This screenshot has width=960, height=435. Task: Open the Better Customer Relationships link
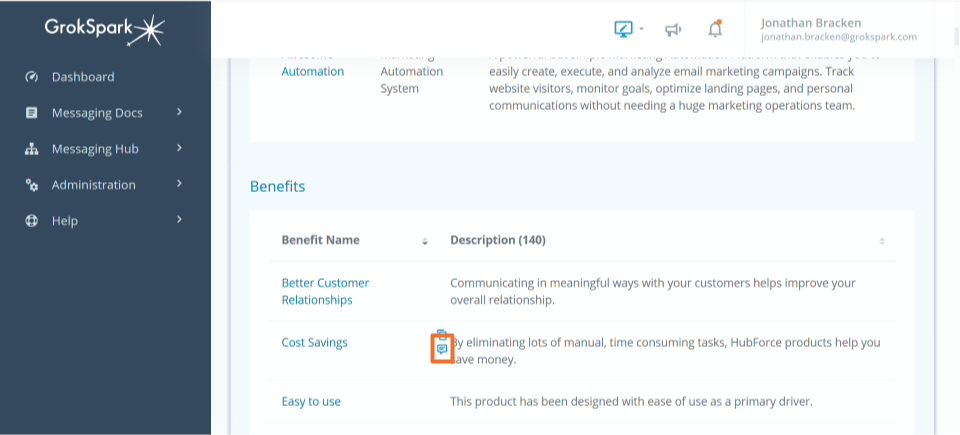tap(325, 292)
